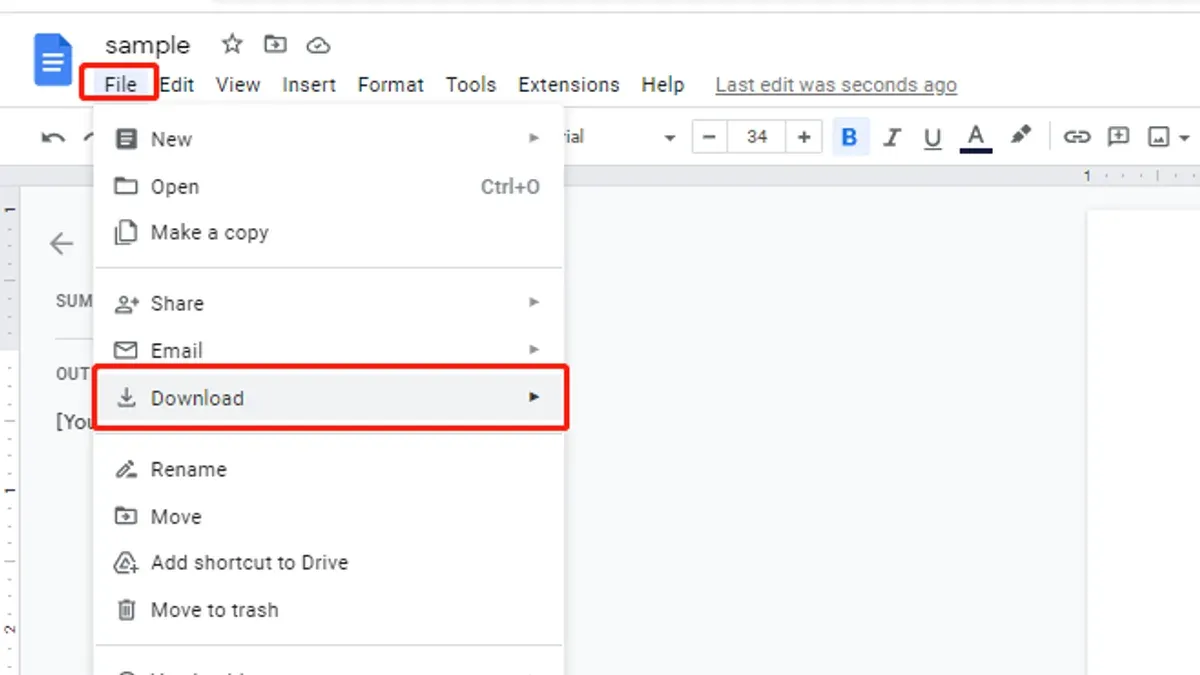Image resolution: width=1200 pixels, height=675 pixels.
Task: Expand the Share submenu arrow
Action: pos(534,302)
